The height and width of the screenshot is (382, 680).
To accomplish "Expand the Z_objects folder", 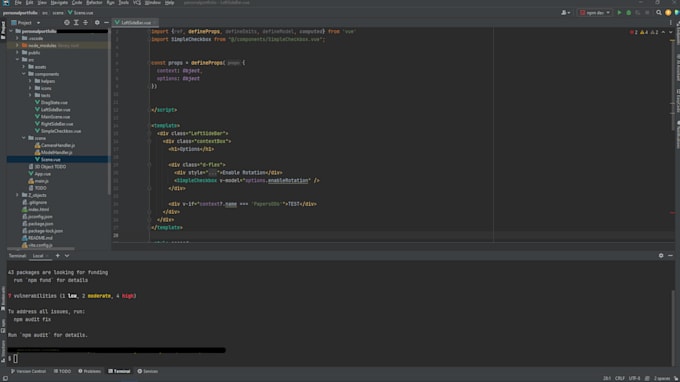I will coord(17,195).
